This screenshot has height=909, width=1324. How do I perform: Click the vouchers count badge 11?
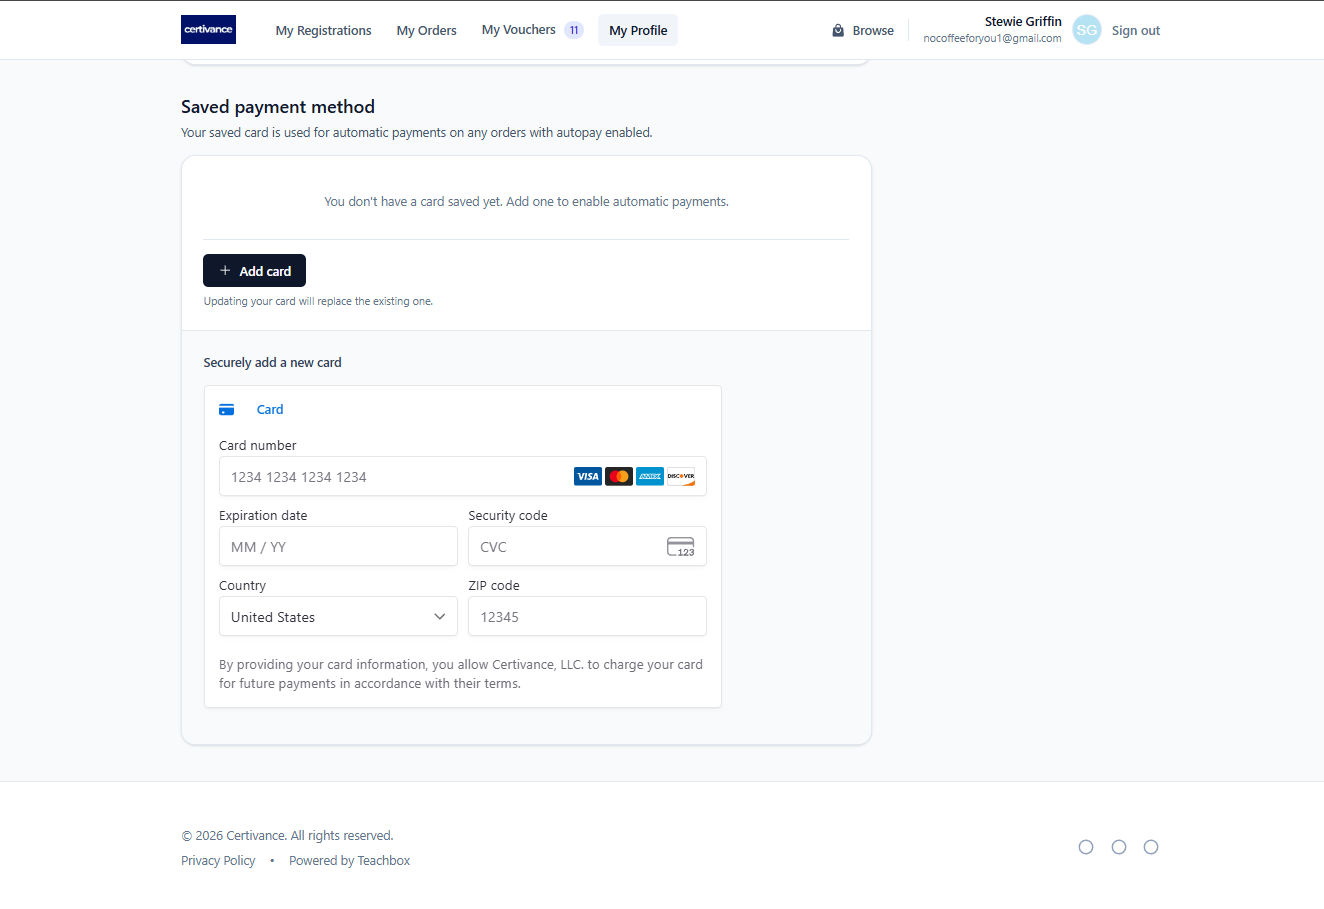(574, 30)
